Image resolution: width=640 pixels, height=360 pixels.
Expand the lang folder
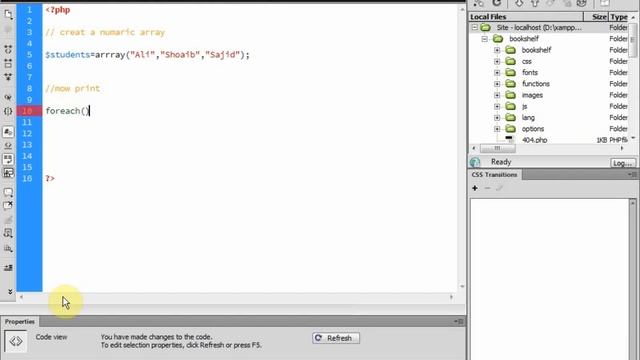click(497, 118)
